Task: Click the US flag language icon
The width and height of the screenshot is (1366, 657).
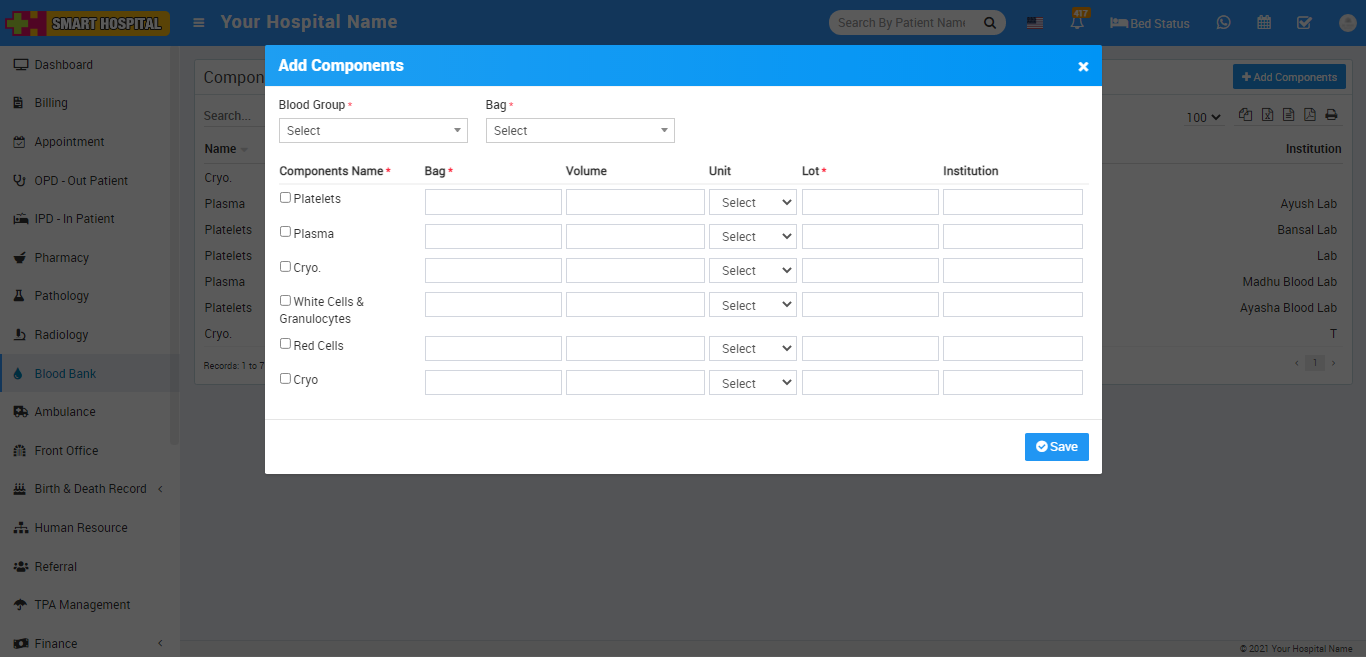Action: (1035, 23)
